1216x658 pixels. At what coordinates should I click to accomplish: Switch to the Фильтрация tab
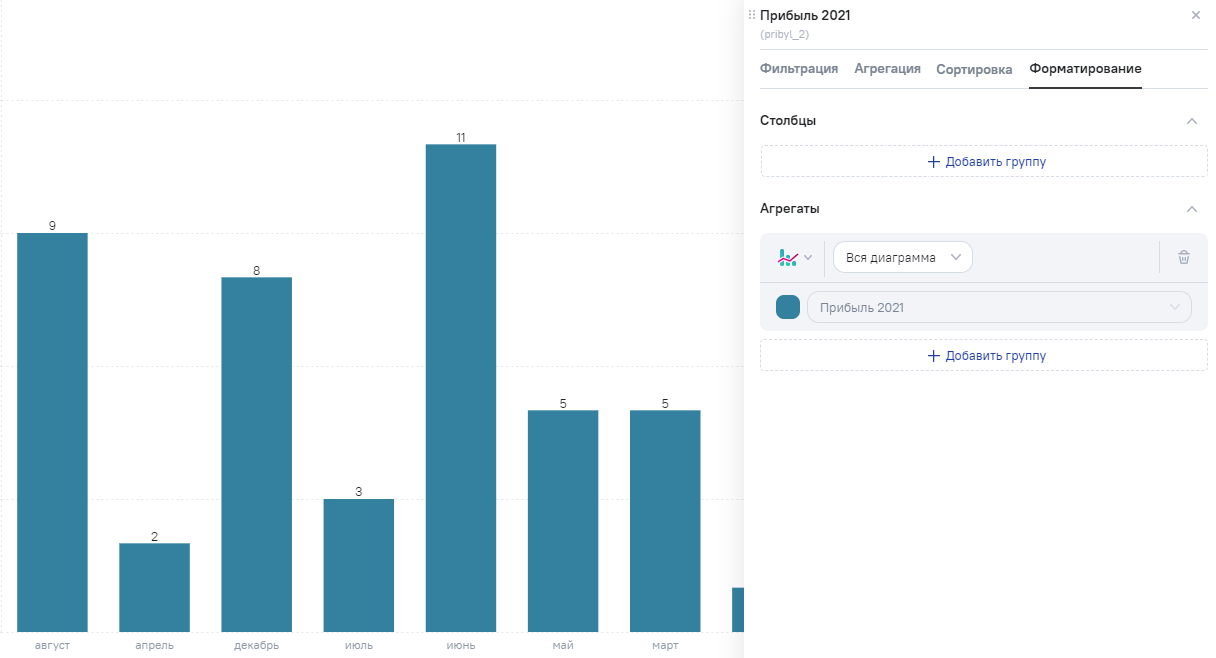[798, 69]
